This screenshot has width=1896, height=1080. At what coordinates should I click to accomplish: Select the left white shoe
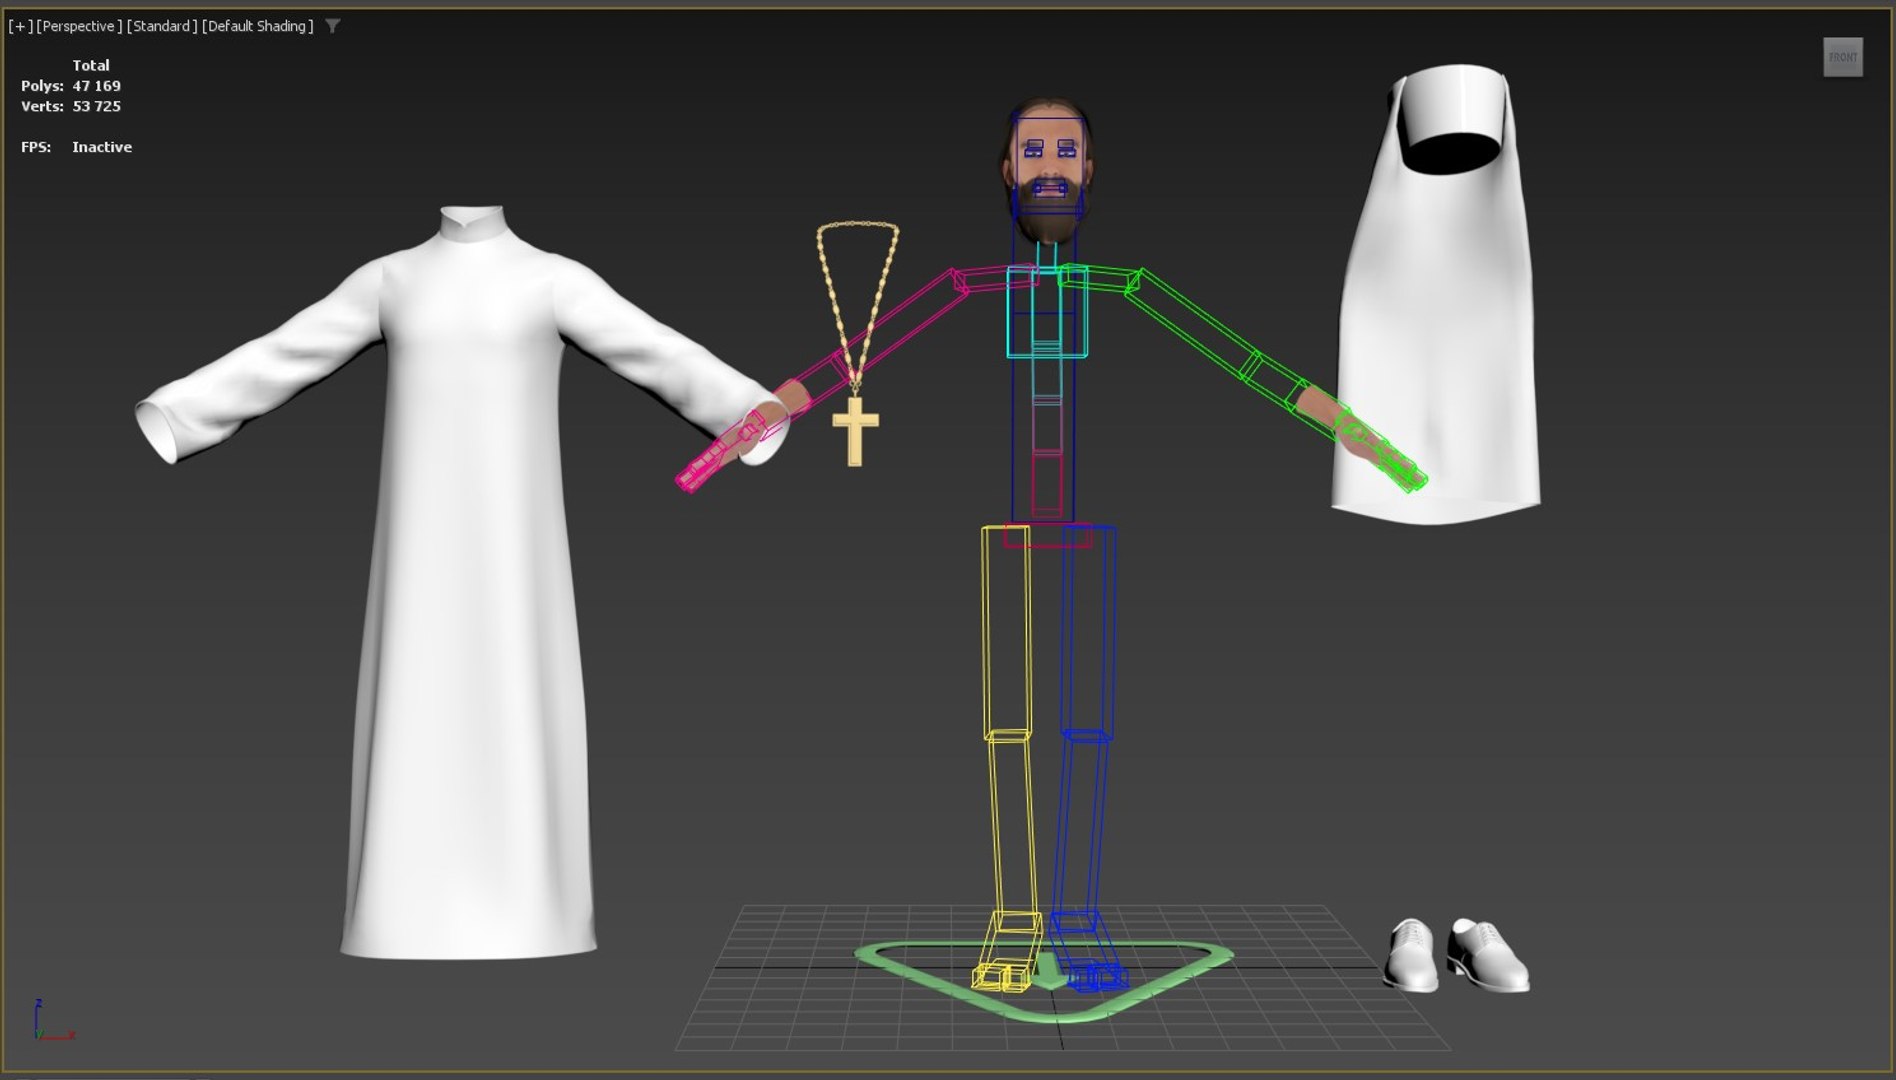[x=1411, y=955]
